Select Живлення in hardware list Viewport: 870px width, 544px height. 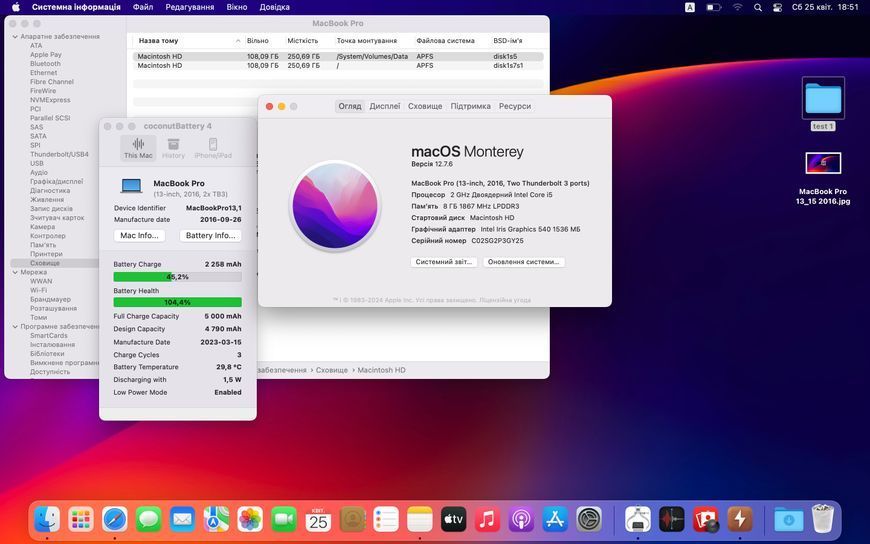(x=47, y=200)
